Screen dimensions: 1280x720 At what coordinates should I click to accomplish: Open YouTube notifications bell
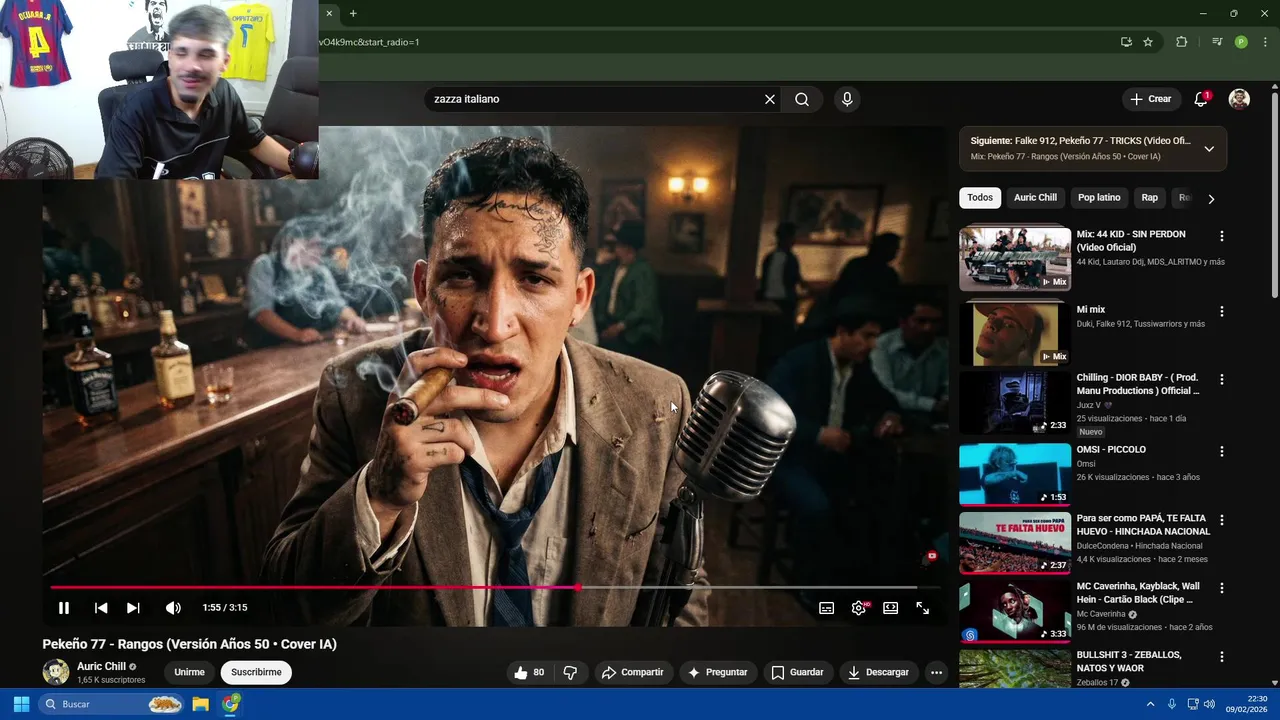pyautogui.click(x=1201, y=99)
